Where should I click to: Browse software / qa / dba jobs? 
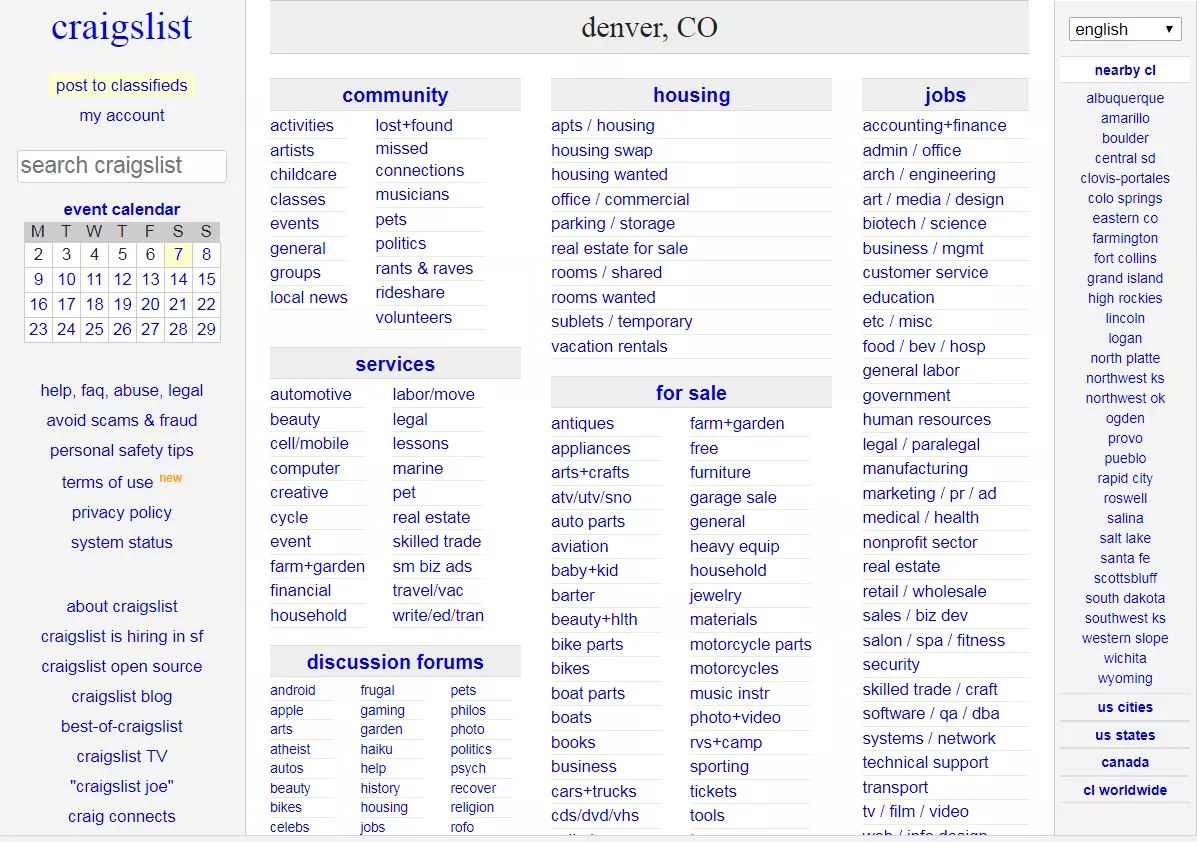931,713
